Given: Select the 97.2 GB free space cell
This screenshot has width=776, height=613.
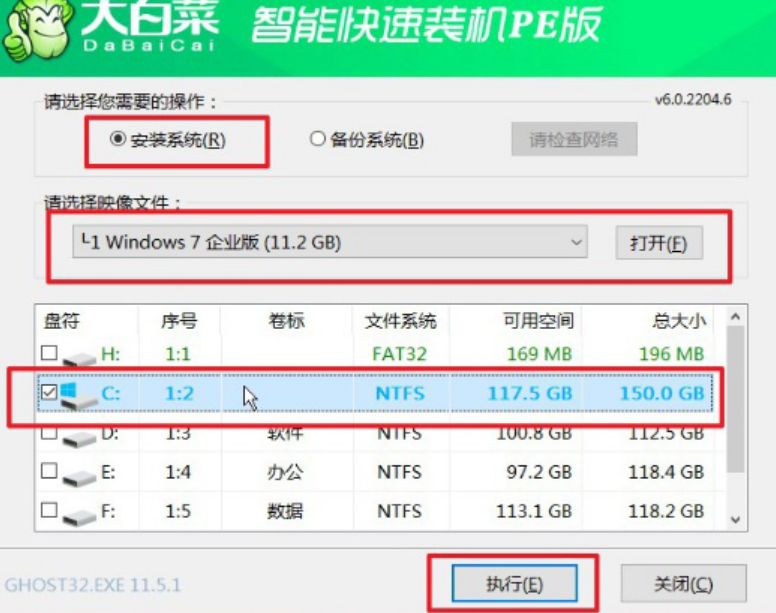Looking at the screenshot, I should [x=539, y=472].
